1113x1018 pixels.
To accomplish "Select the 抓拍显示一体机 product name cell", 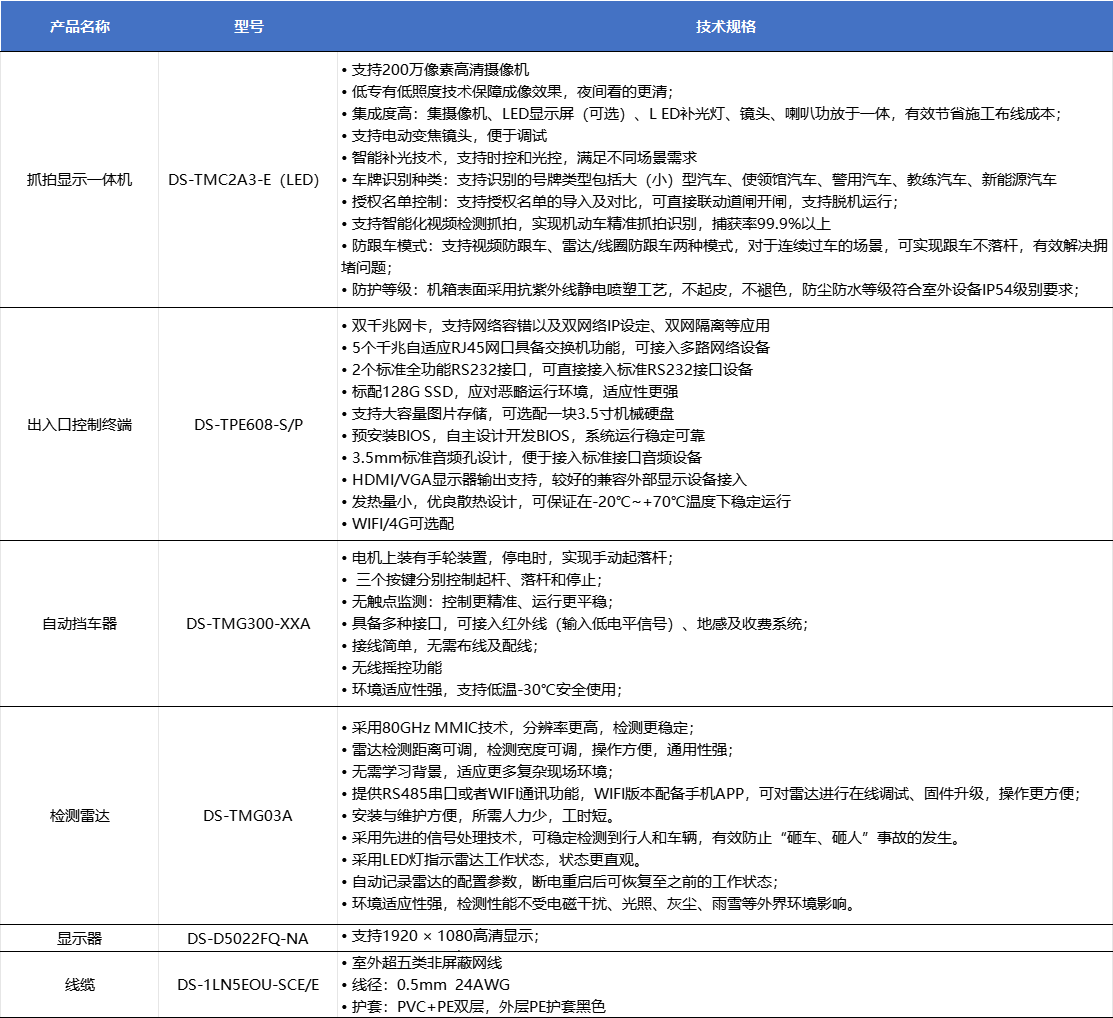I will (x=80, y=180).
